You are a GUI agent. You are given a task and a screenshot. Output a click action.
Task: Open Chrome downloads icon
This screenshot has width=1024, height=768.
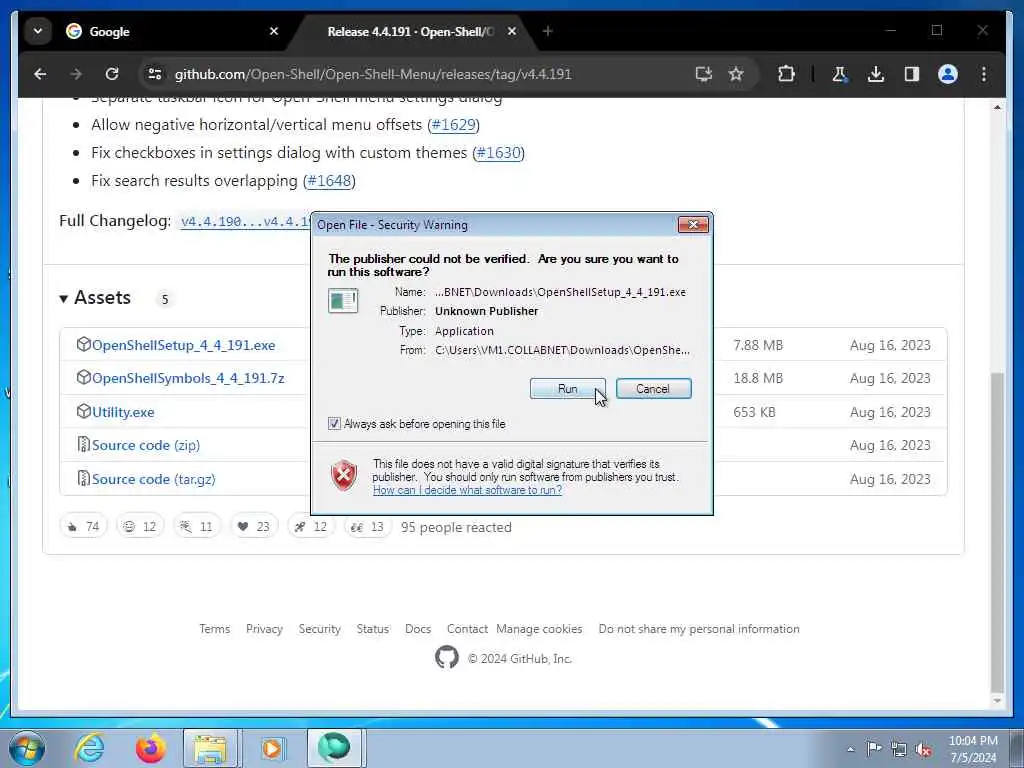[876, 74]
